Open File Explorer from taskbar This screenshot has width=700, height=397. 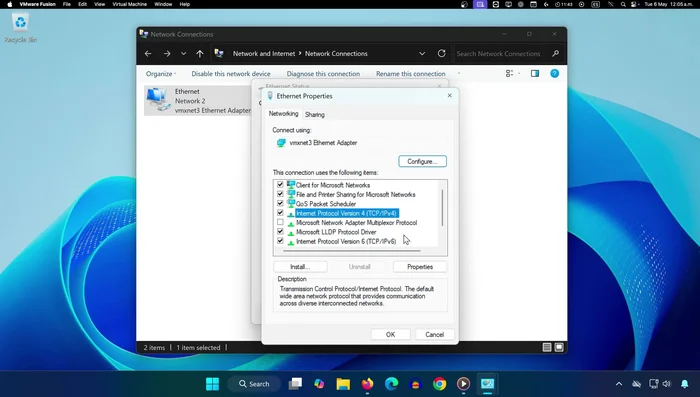click(x=343, y=384)
